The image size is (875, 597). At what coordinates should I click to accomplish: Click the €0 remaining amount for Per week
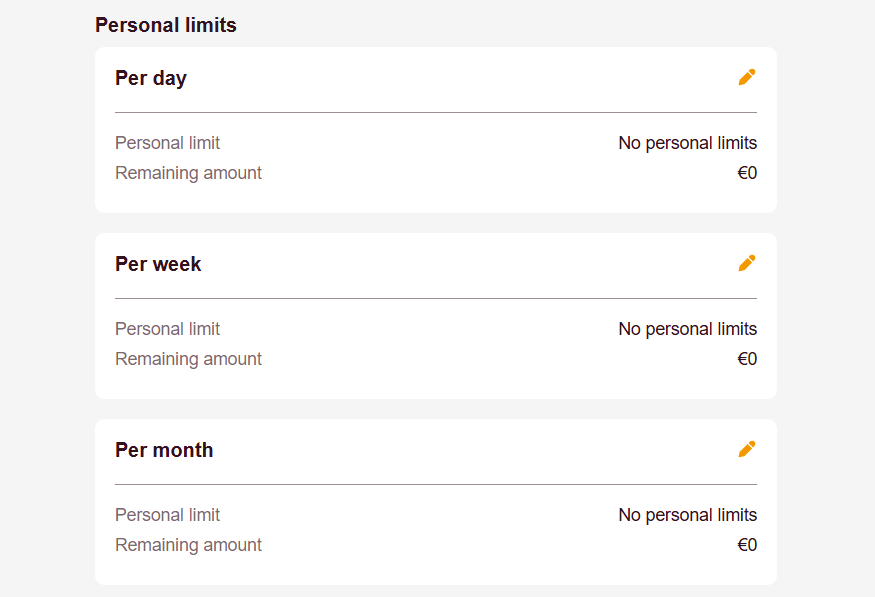(x=747, y=359)
